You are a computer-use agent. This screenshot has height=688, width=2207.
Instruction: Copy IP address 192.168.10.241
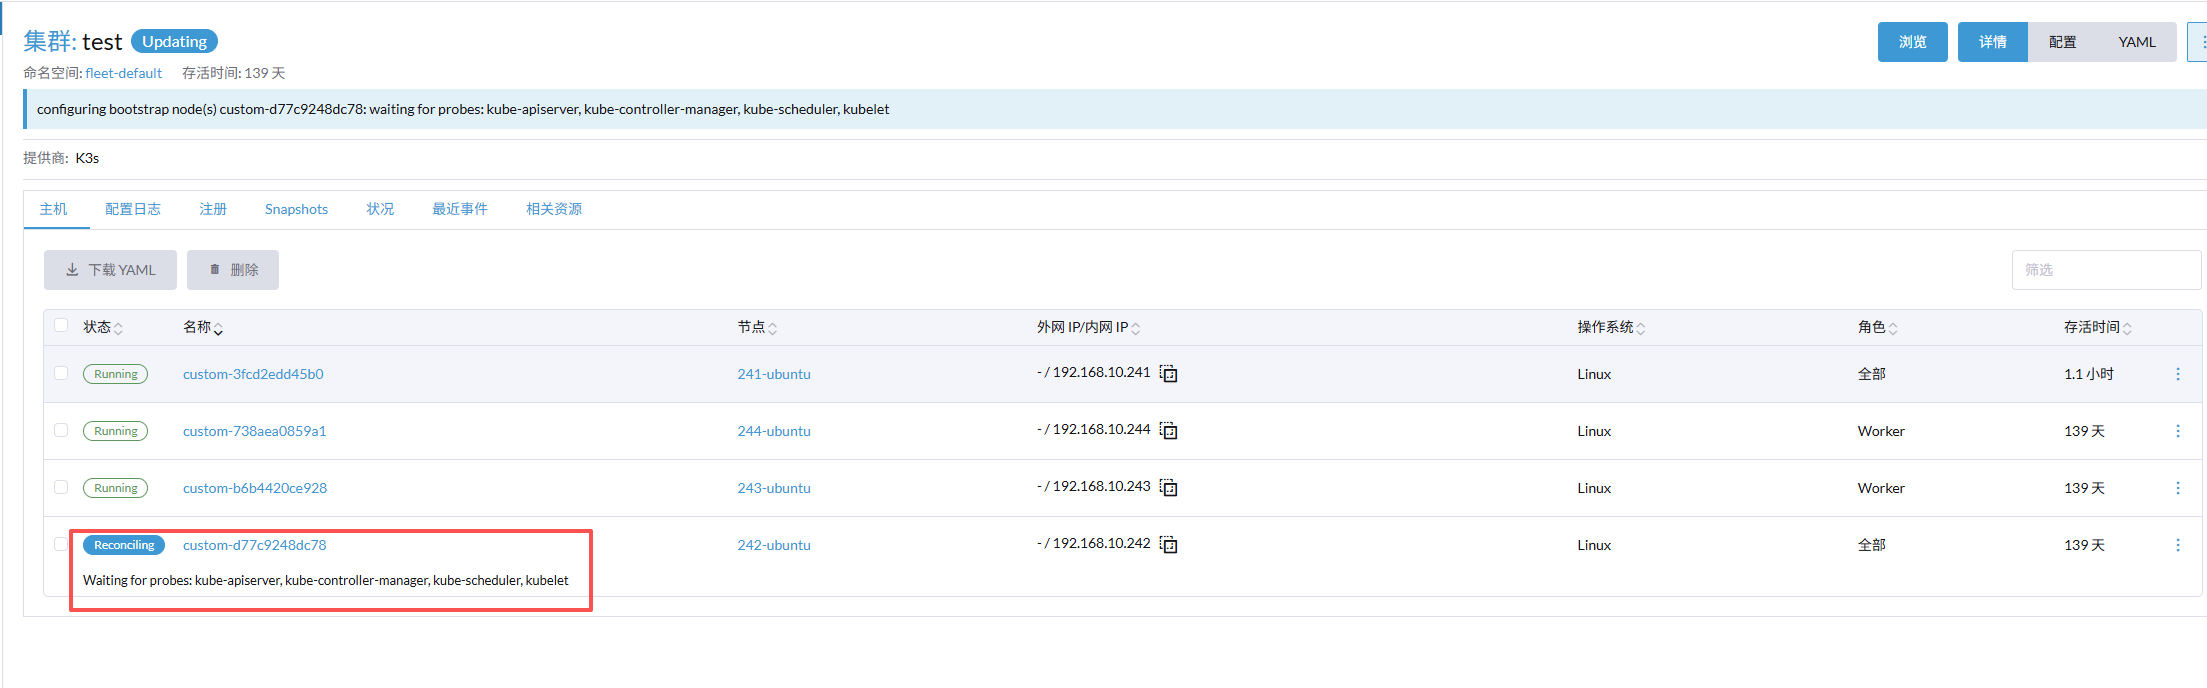click(1168, 374)
